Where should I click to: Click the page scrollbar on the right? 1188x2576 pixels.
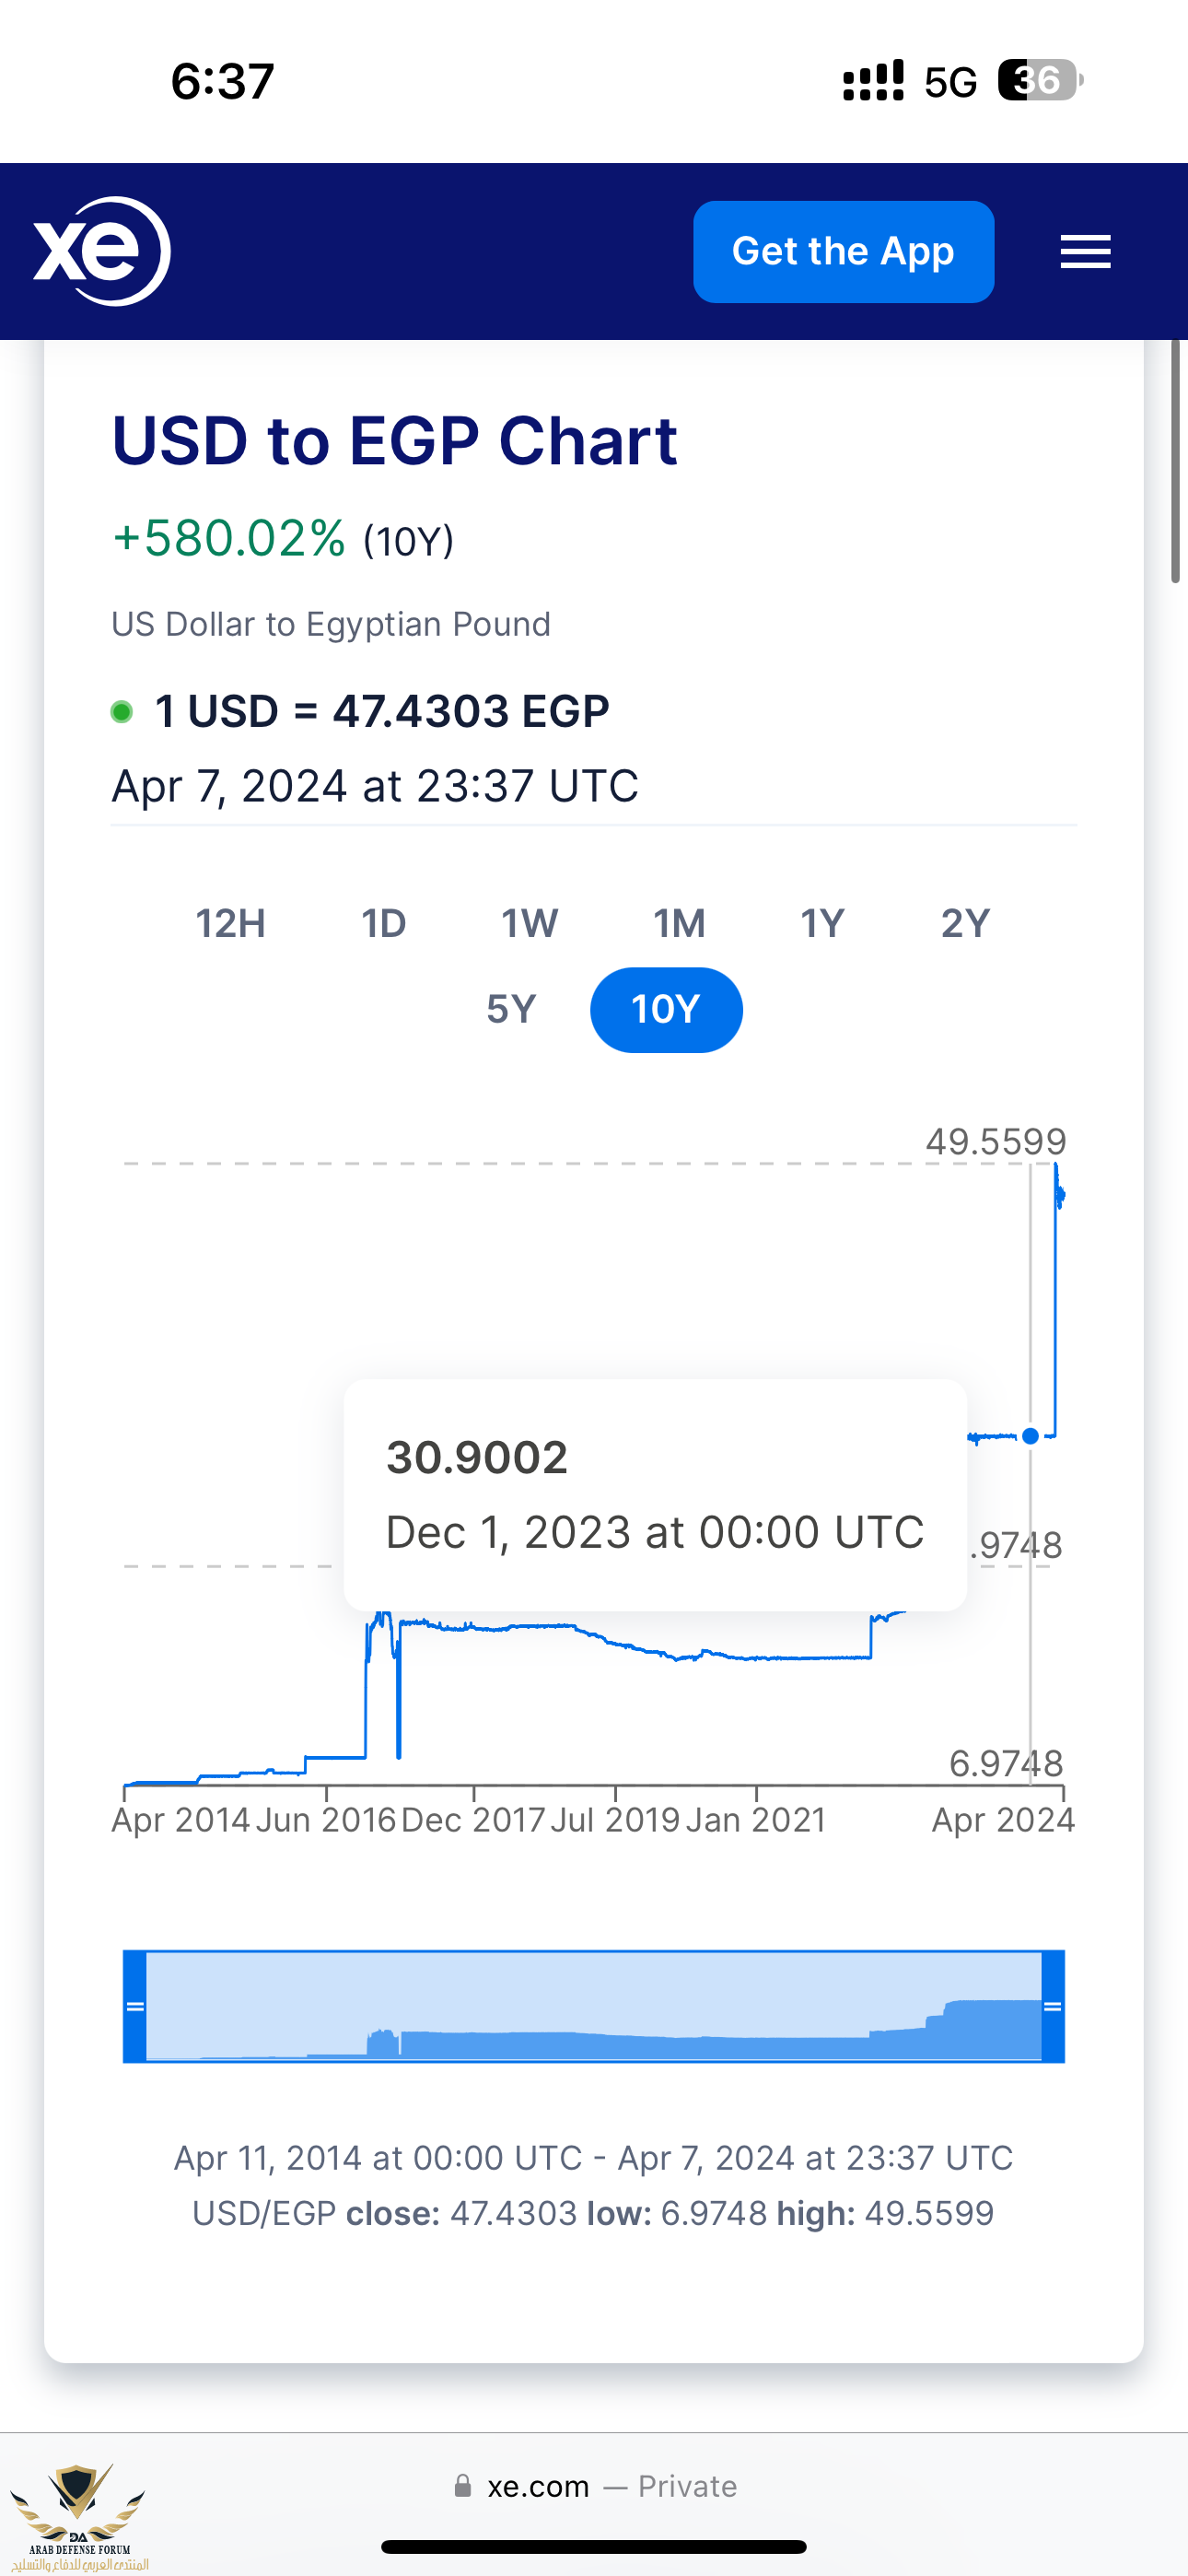tap(1176, 461)
